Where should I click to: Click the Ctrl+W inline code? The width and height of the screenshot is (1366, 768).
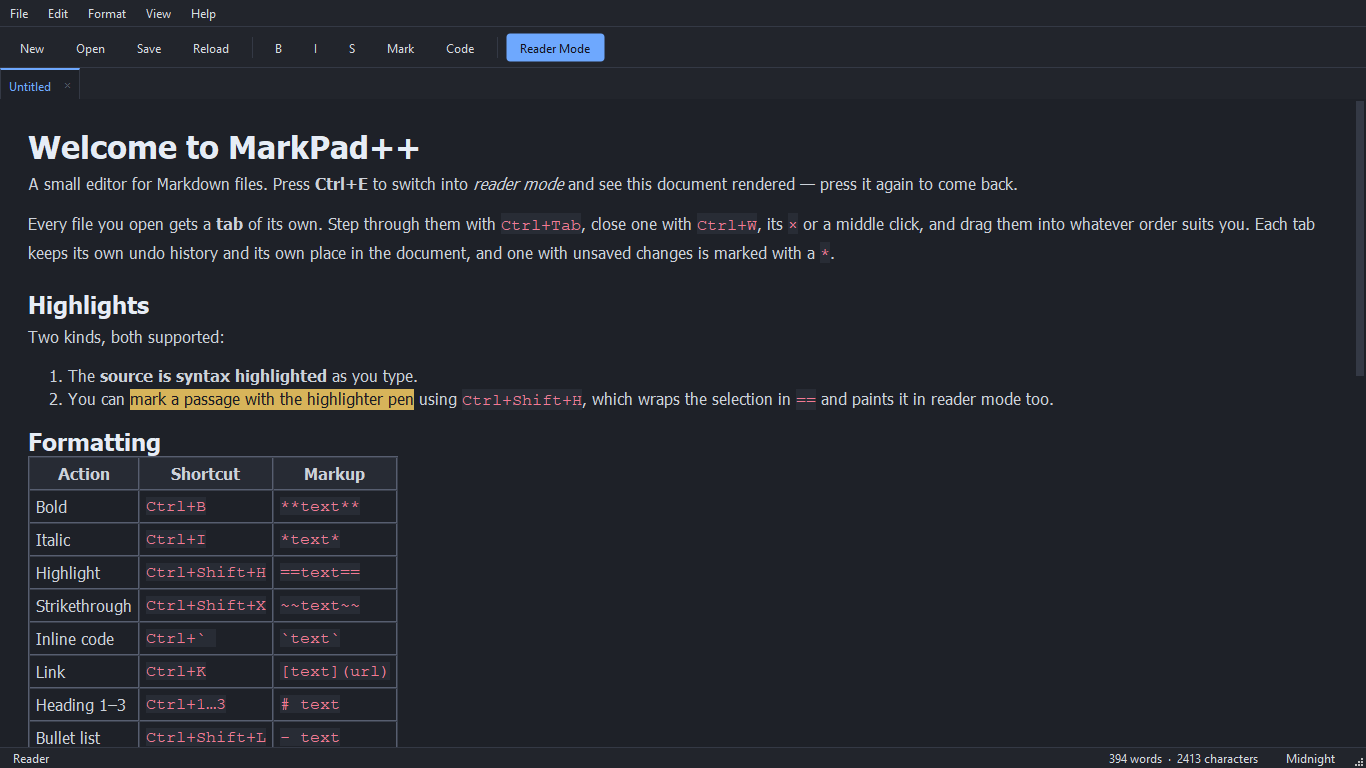[727, 225]
